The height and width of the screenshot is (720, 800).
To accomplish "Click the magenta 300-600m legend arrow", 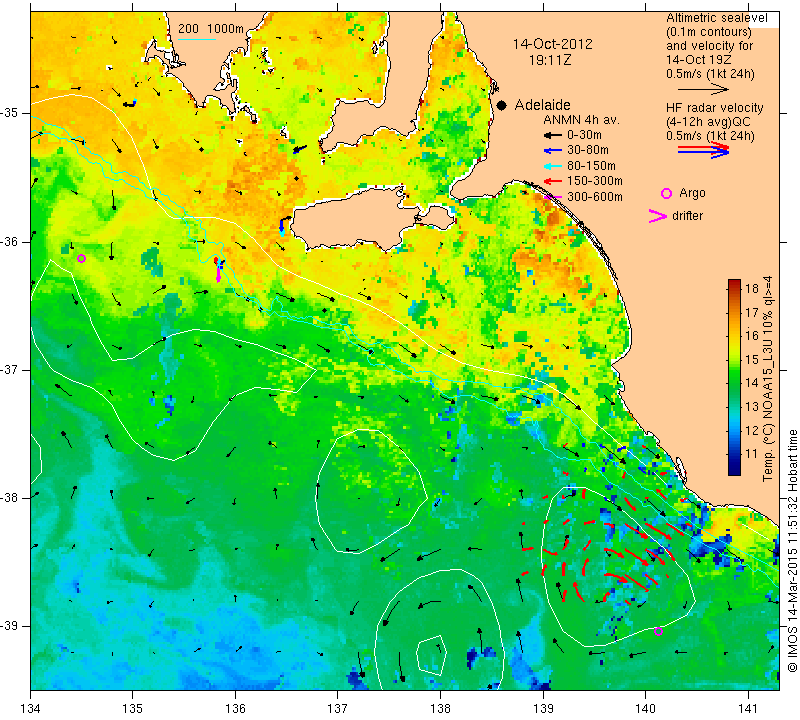I will pyautogui.click(x=552, y=197).
